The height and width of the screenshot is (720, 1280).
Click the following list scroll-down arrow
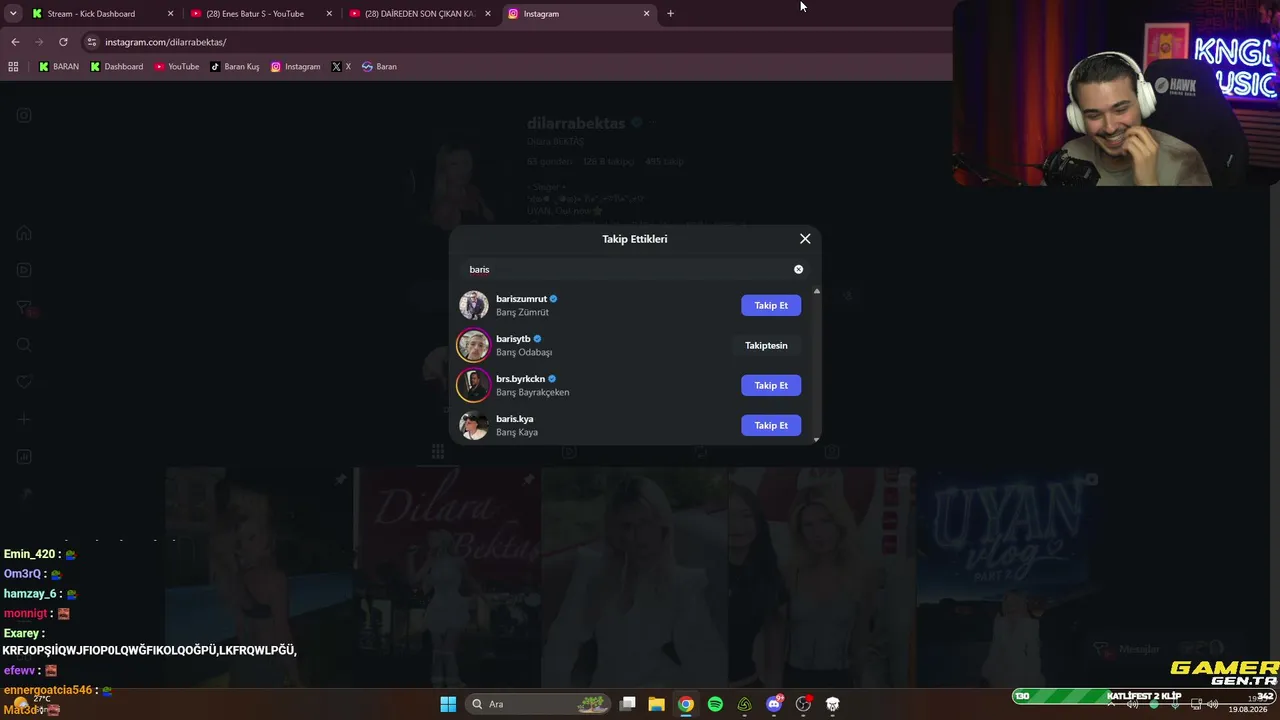point(816,439)
